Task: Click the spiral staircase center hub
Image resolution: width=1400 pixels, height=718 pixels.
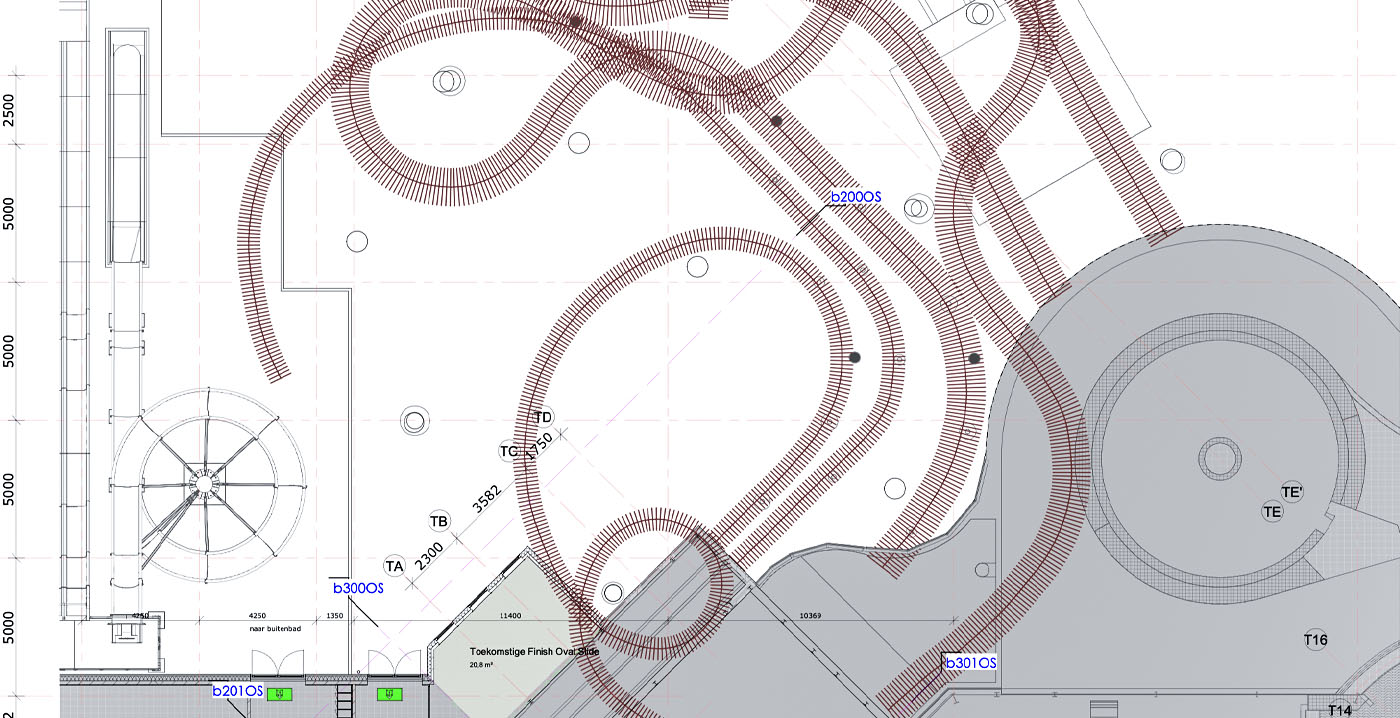Action: coord(203,484)
